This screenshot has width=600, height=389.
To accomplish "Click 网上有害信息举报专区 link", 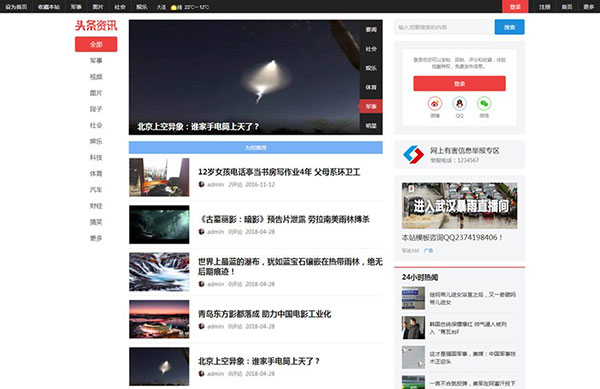I will coord(465,151).
